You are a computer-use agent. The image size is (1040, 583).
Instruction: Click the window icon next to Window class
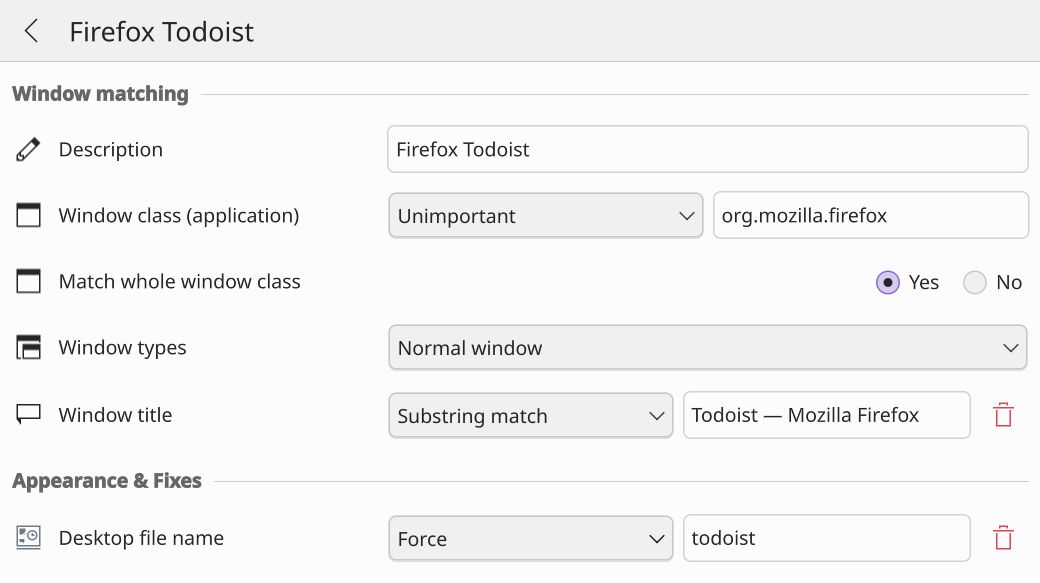[x=29, y=216]
